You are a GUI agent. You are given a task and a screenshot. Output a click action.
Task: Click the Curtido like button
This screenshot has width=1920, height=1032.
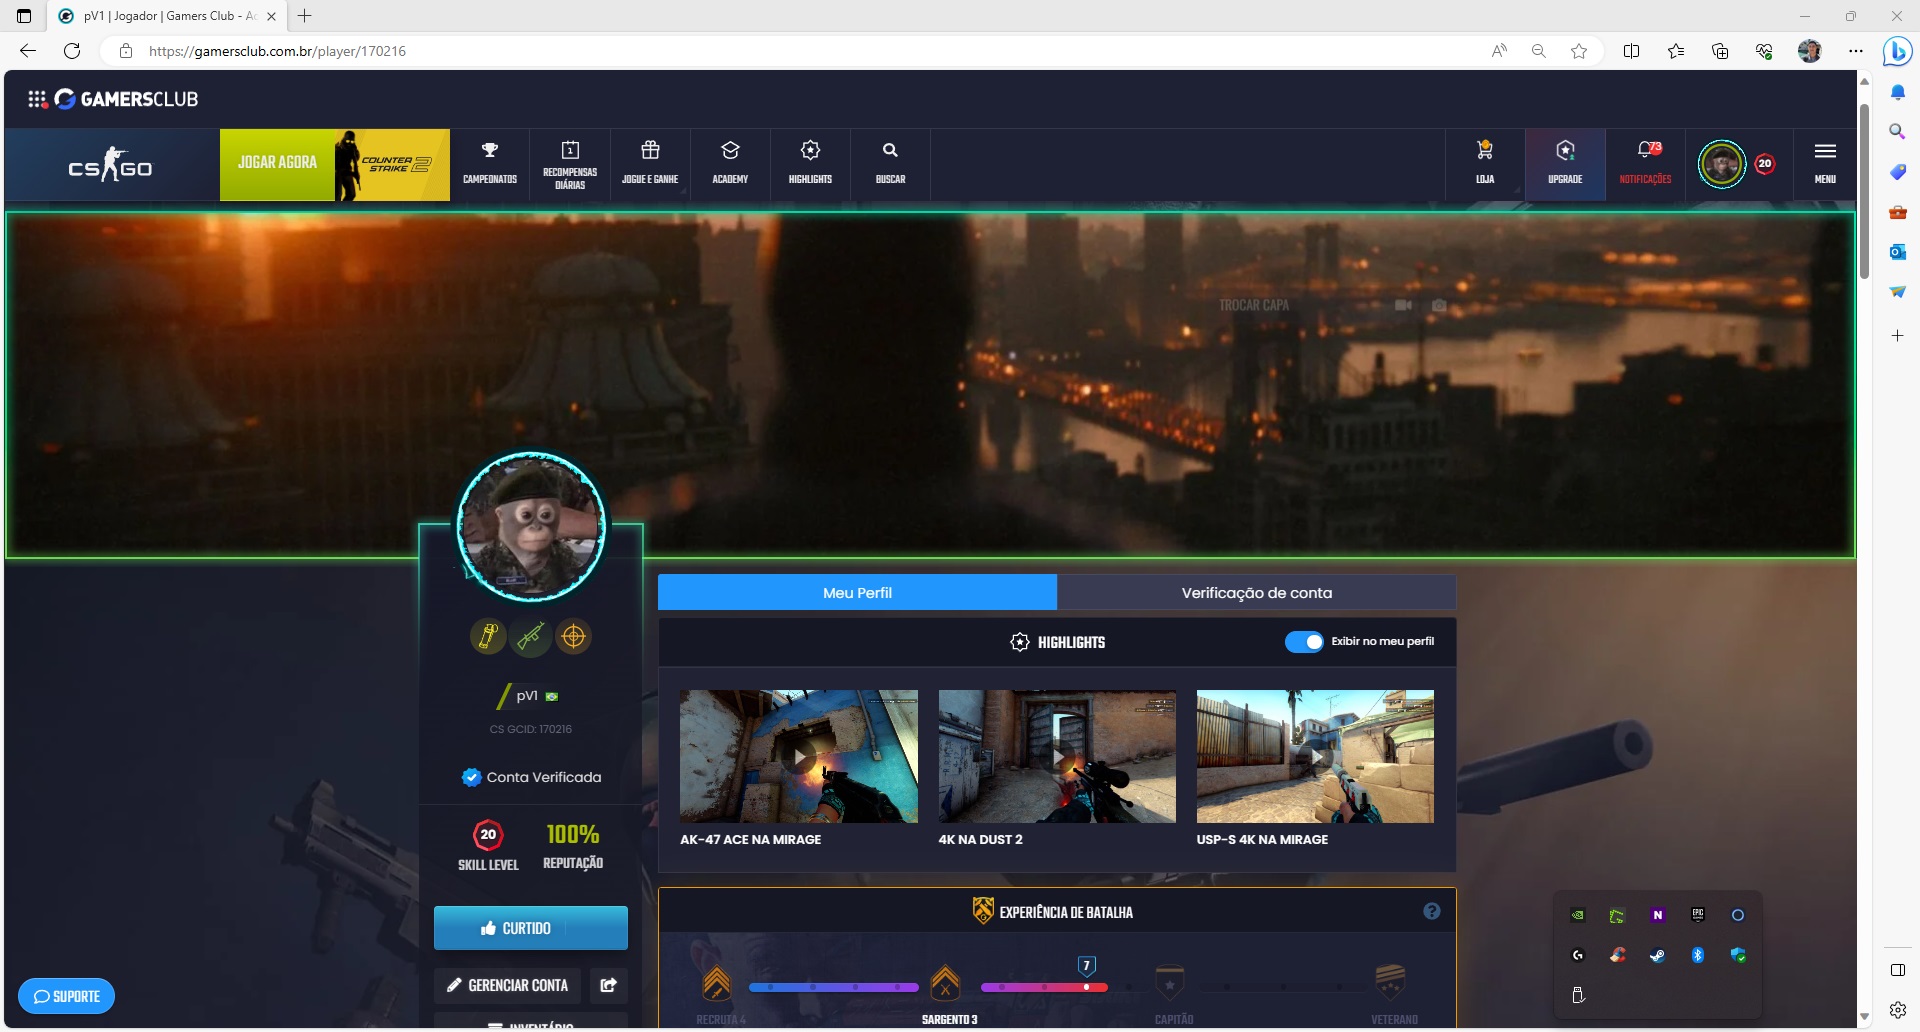tap(531, 928)
